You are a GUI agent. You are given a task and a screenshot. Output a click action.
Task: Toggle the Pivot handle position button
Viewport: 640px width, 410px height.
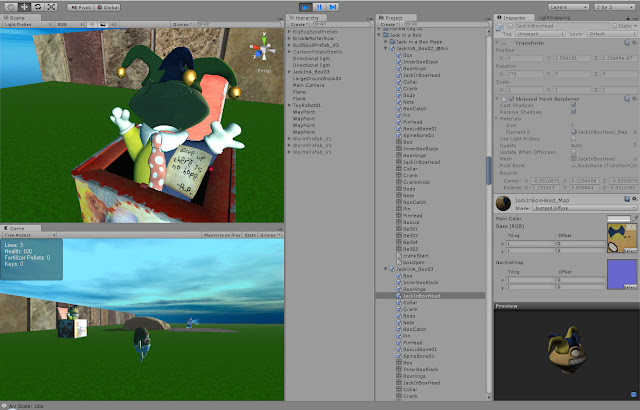[80, 7]
